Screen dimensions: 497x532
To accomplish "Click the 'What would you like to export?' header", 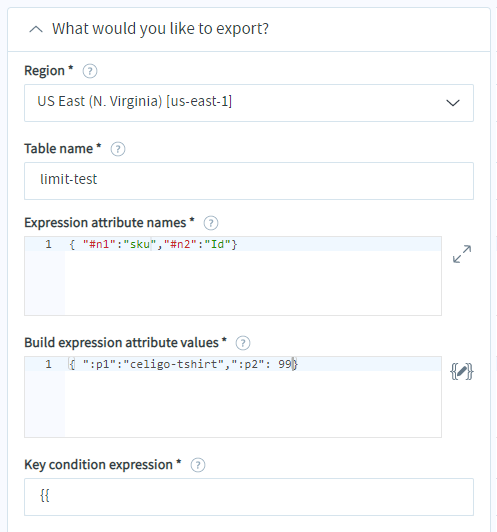I will 160,29.
